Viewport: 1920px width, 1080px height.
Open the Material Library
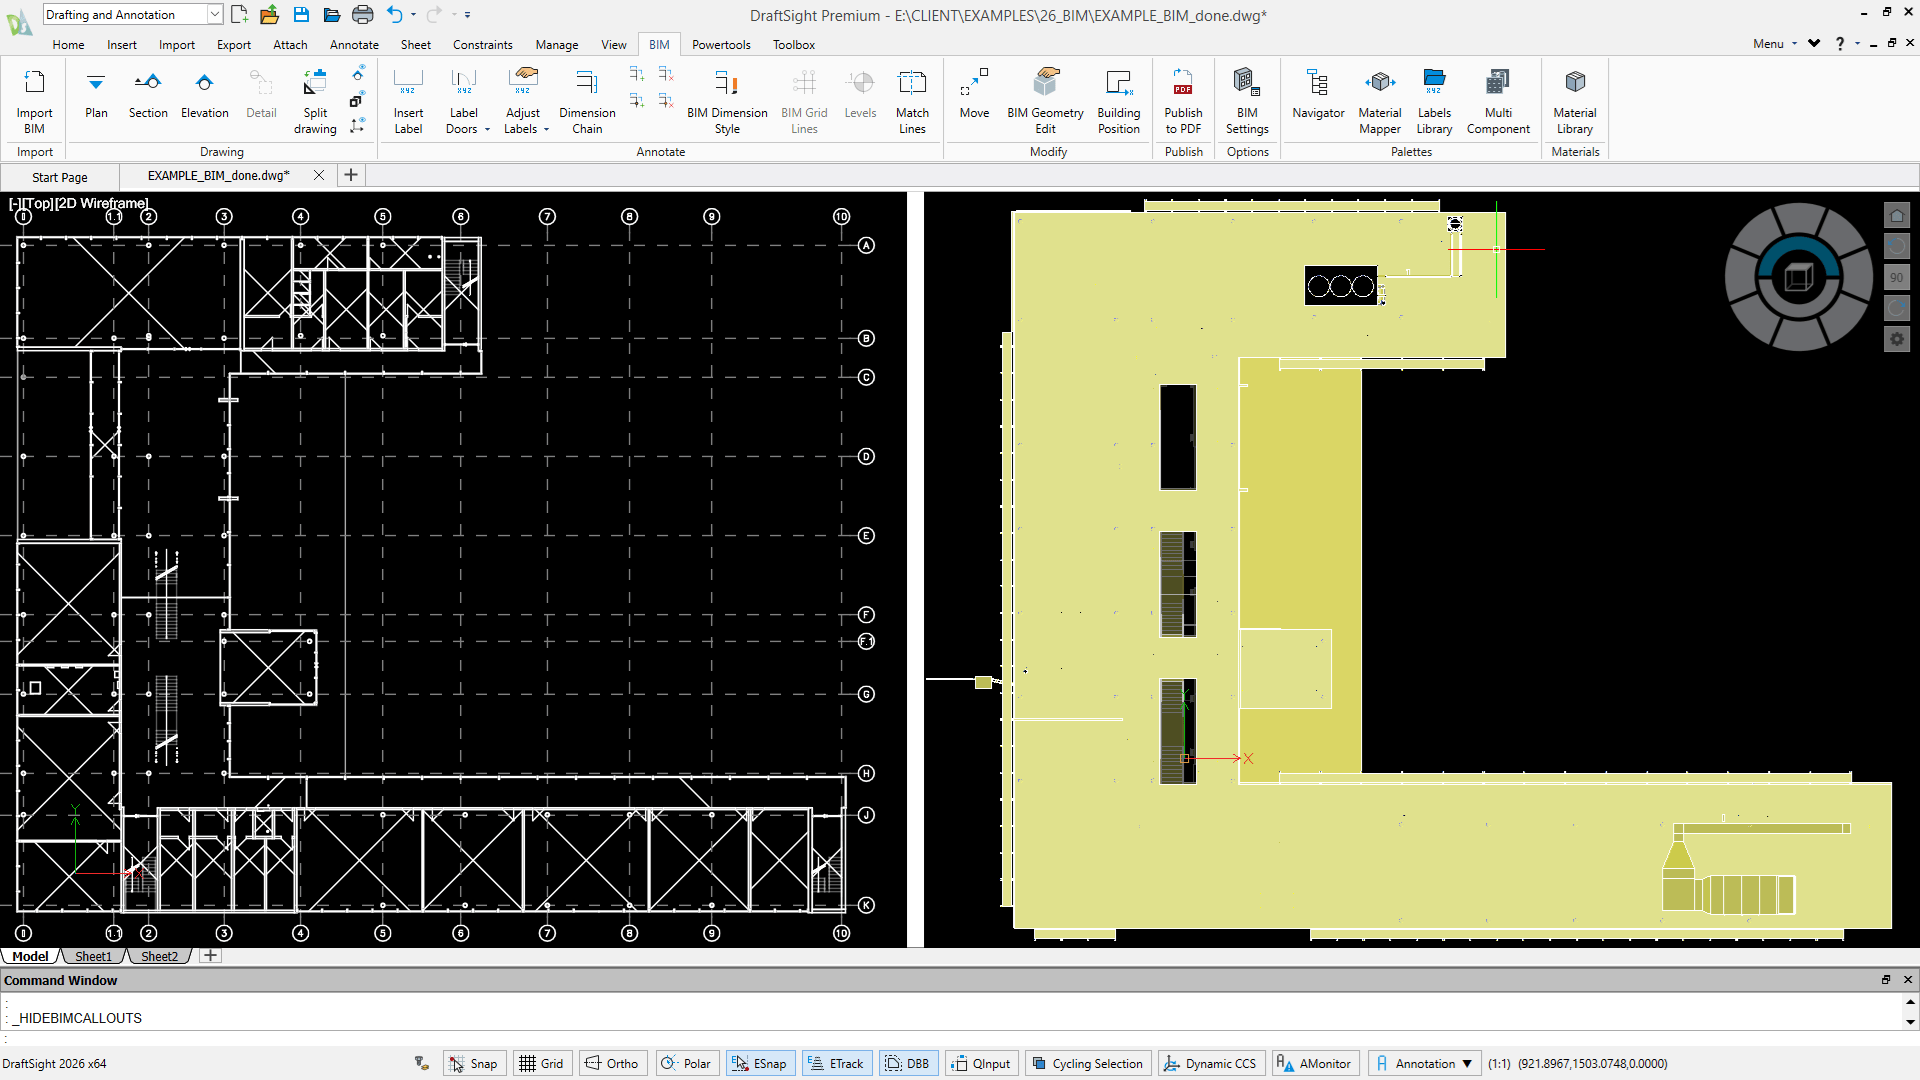[1575, 101]
